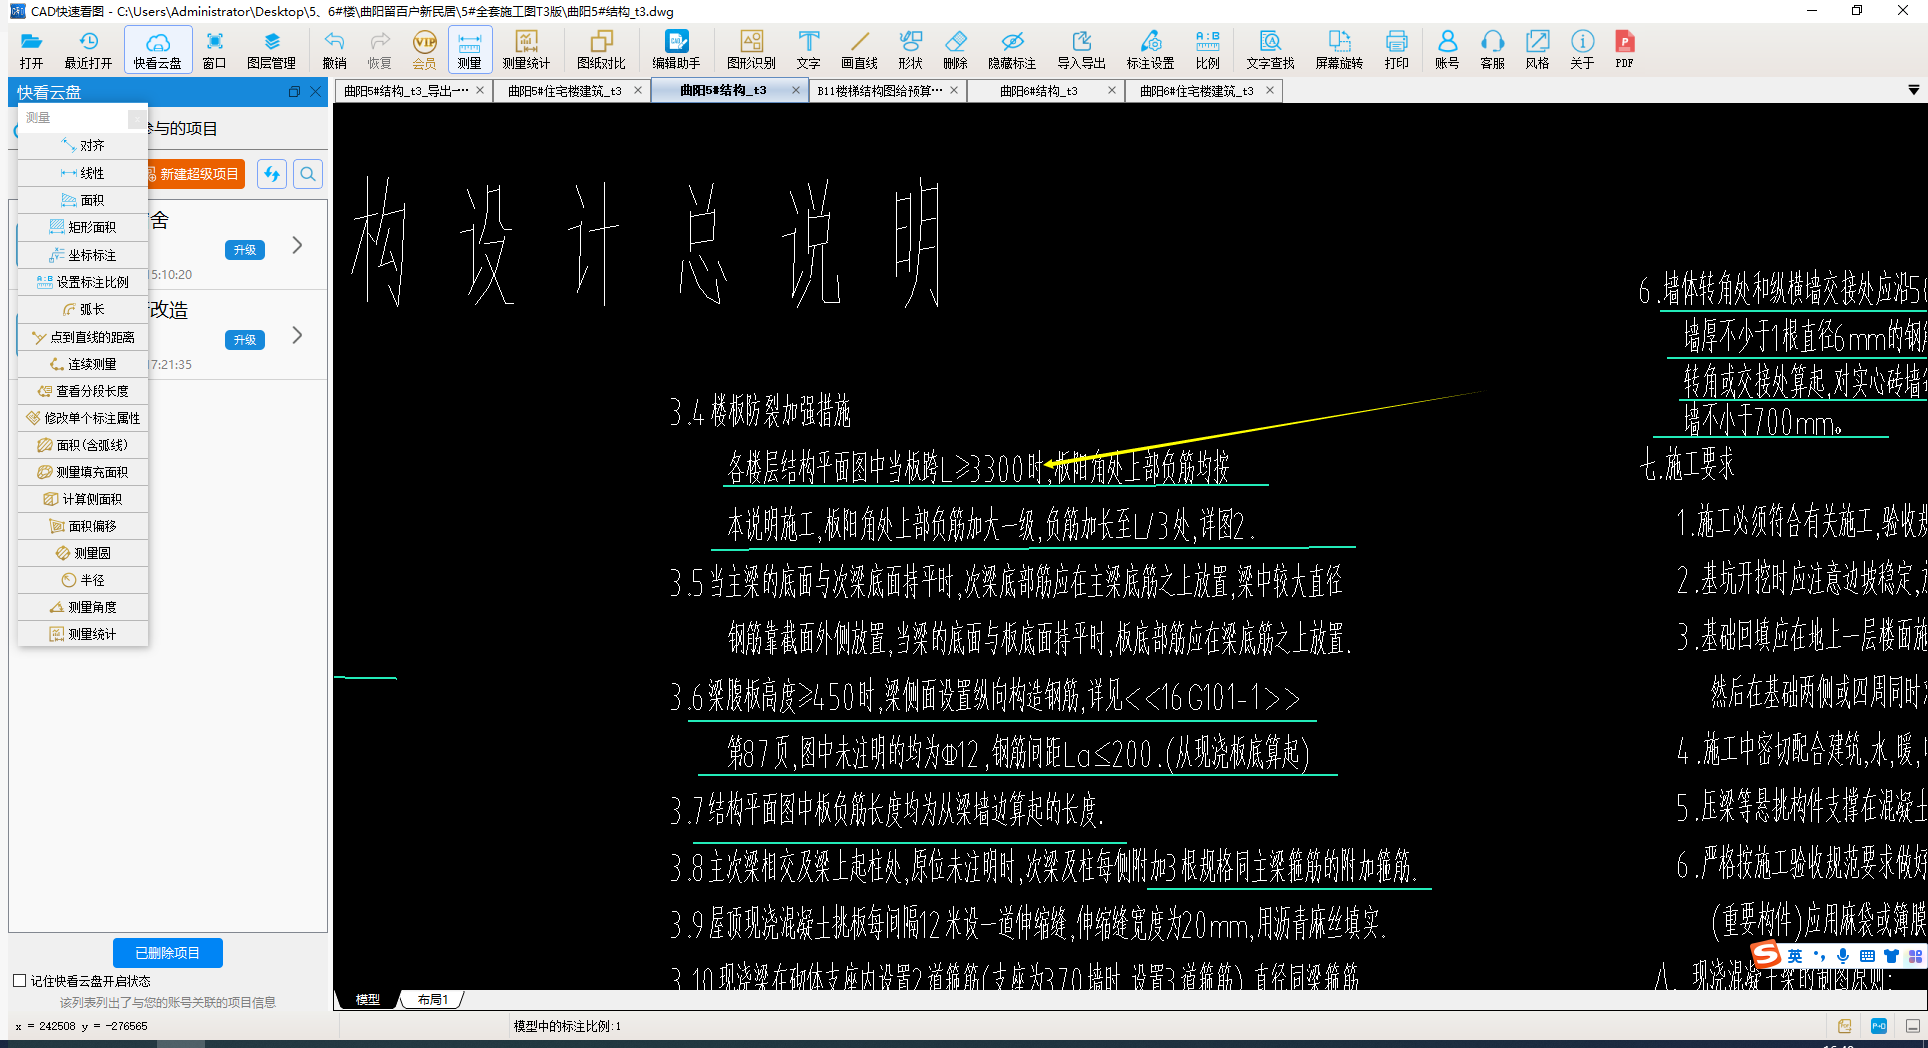This screenshot has width=1928, height=1048.
Task: Toggle 隐藏标注 hide annotations
Action: pyautogui.click(x=1012, y=49)
